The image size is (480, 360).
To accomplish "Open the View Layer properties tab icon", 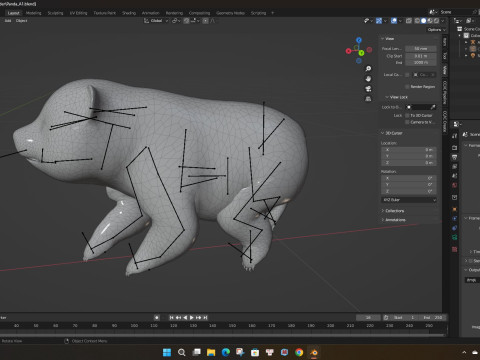I will coord(455,166).
